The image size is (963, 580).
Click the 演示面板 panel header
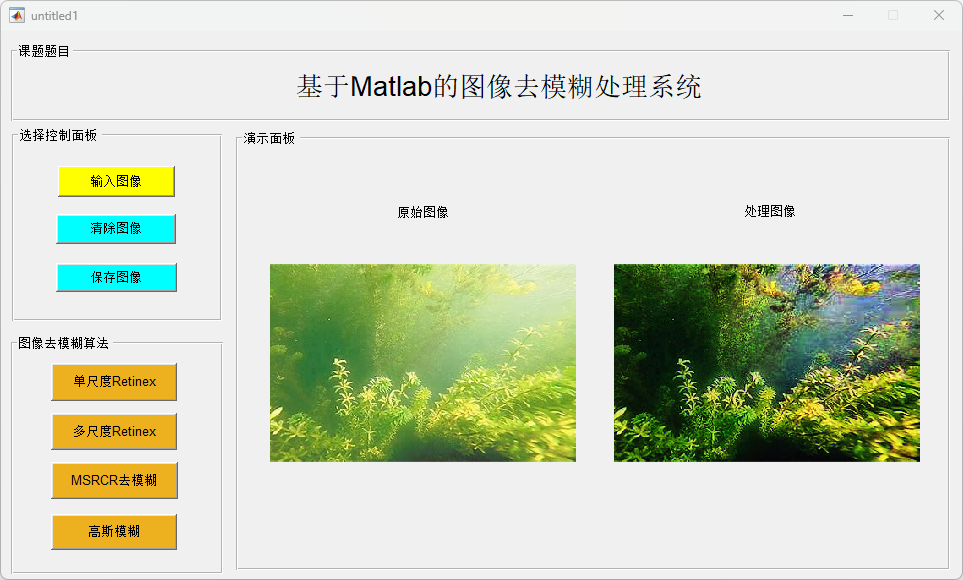click(269, 138)
